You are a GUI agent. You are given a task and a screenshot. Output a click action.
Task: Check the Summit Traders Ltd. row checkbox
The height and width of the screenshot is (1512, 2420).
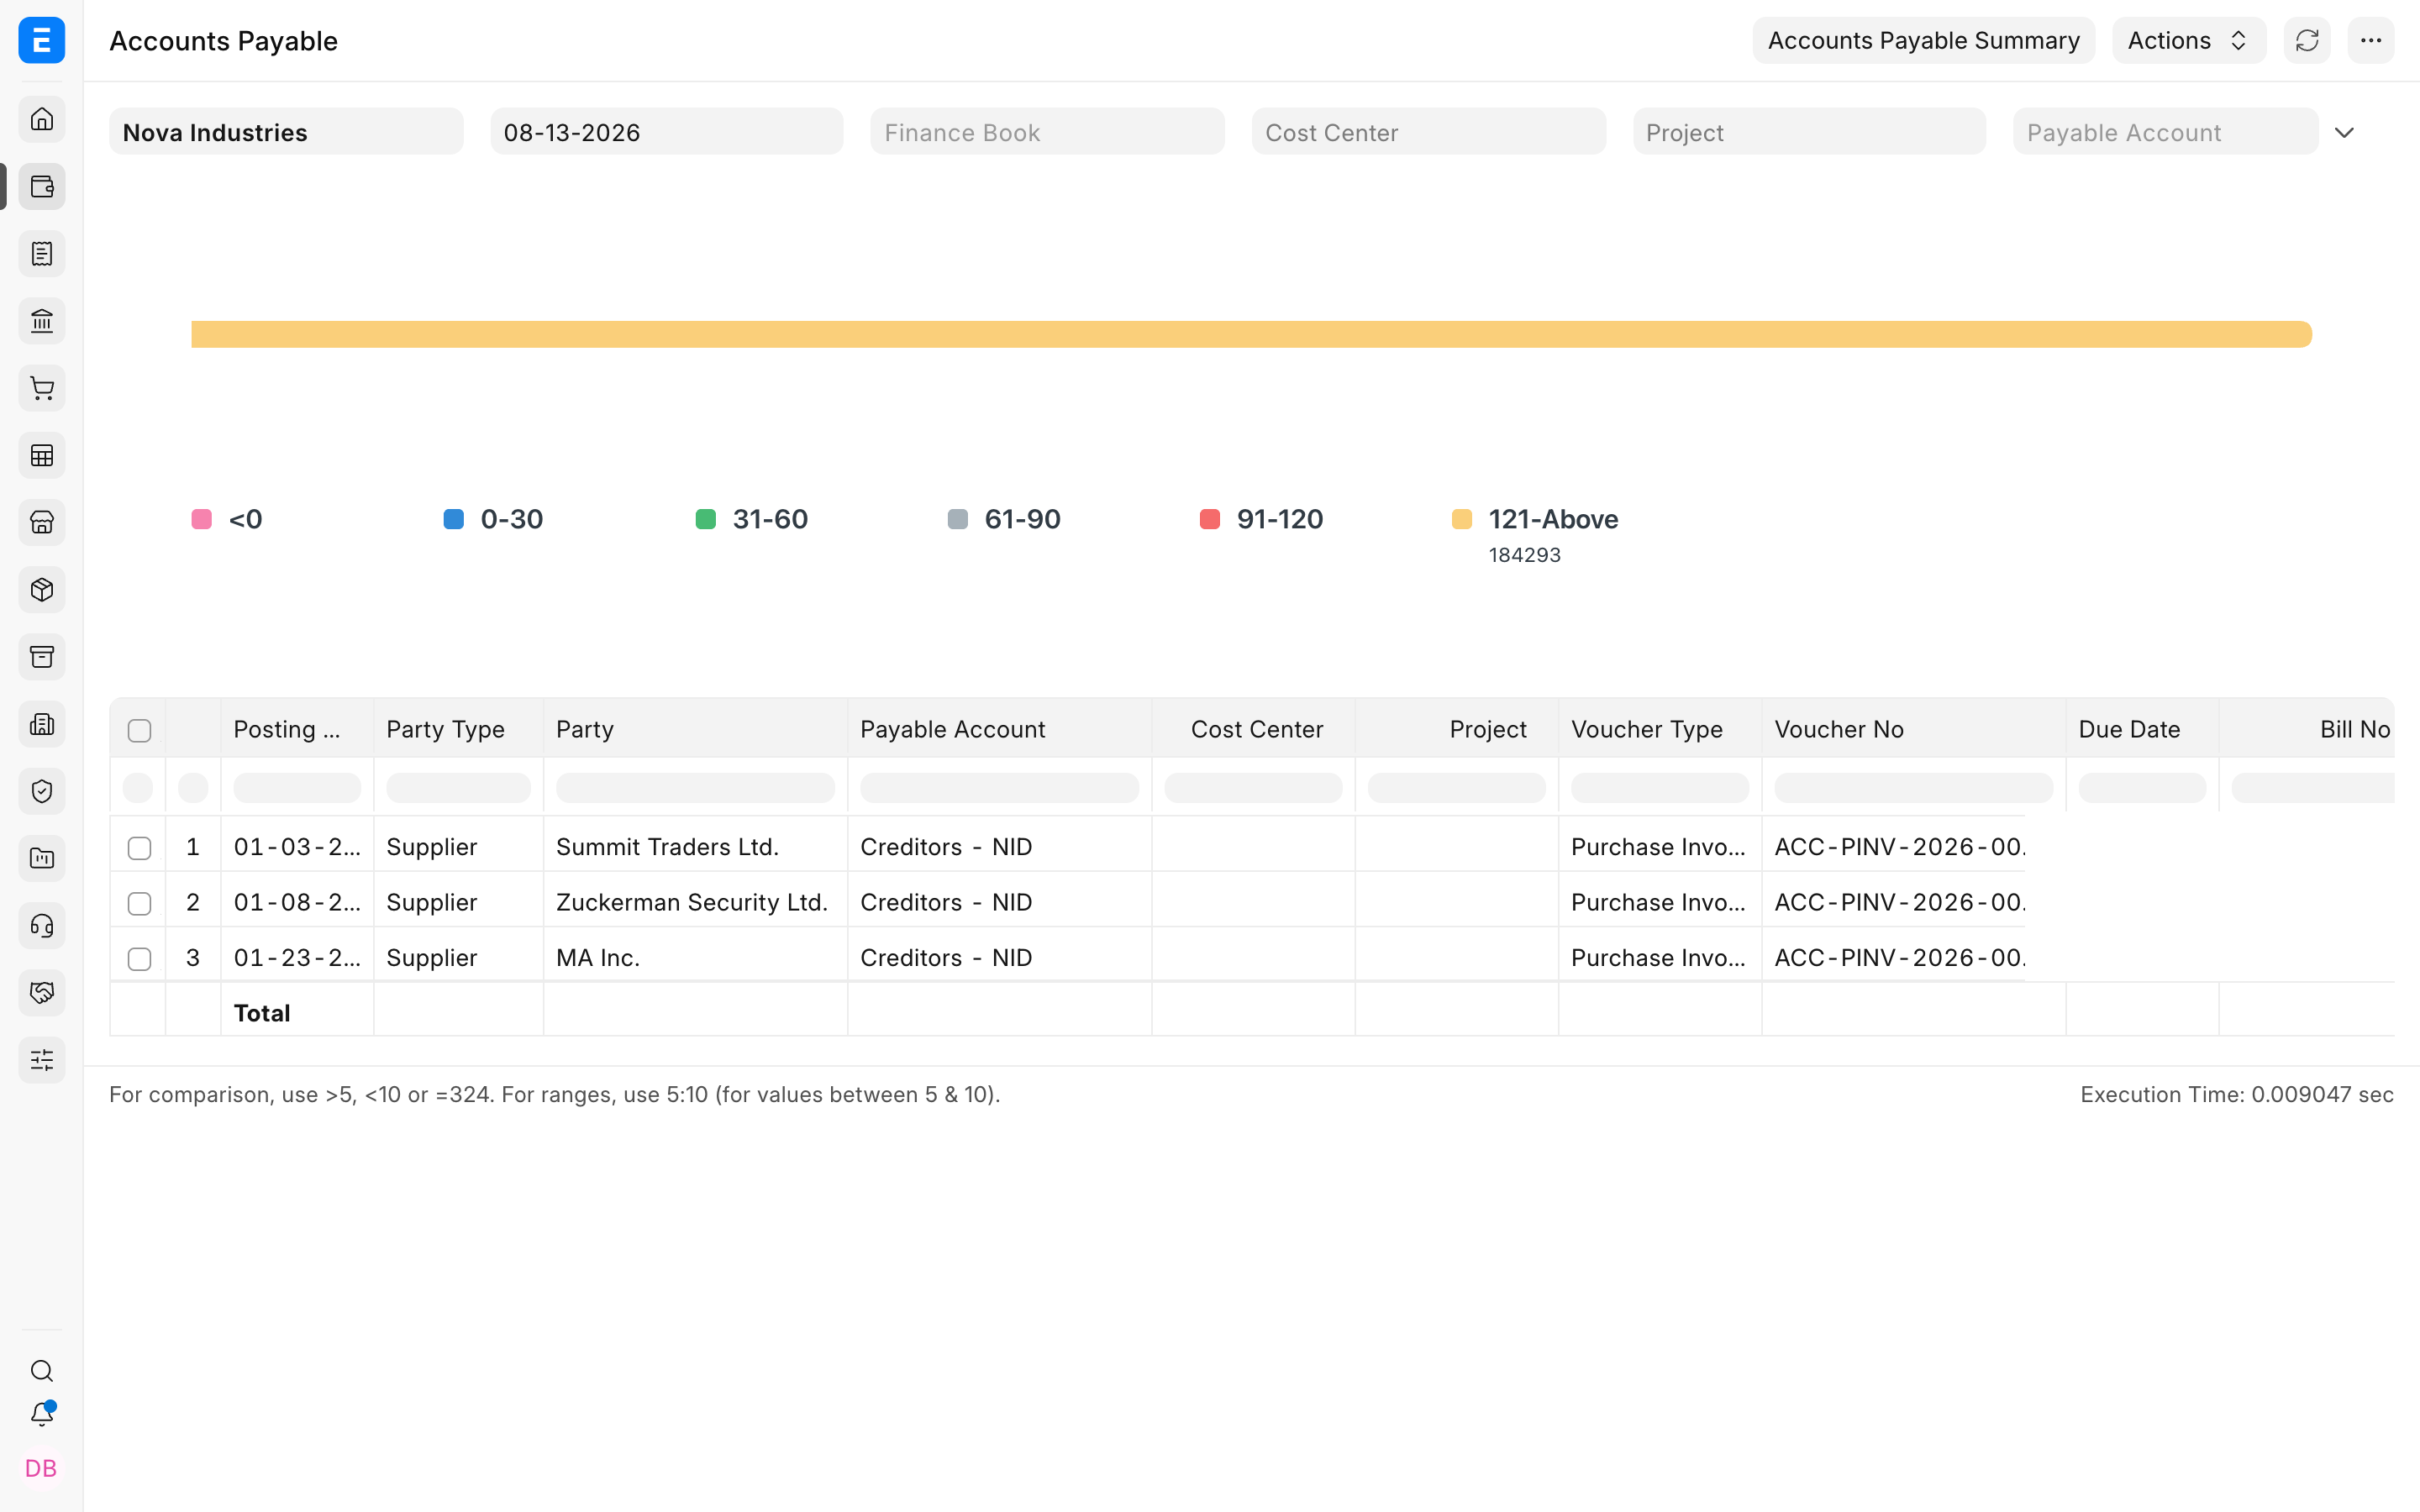pyautogui.click(x=139, y=848)
